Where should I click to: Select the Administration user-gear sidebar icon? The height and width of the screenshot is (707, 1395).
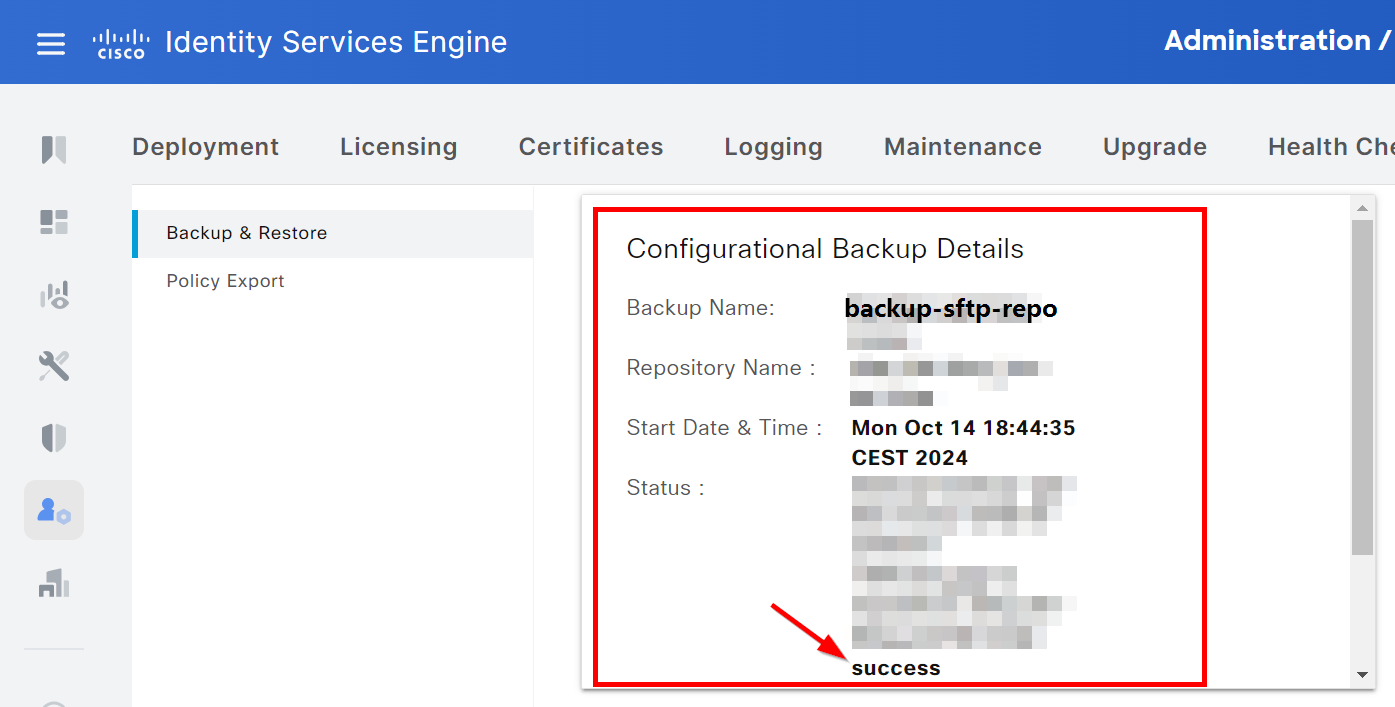(x=54, y=510)
